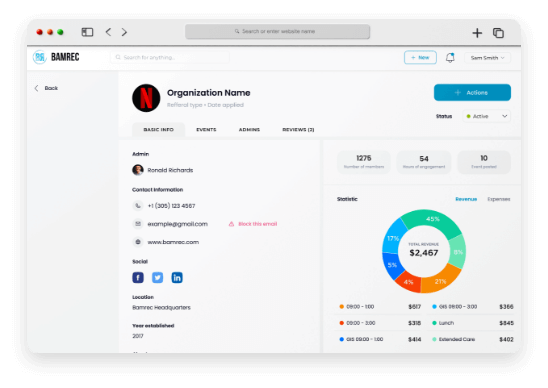548x388 pixels.
Task: Switch to the Basic Info tab
Action: (158, 130)
